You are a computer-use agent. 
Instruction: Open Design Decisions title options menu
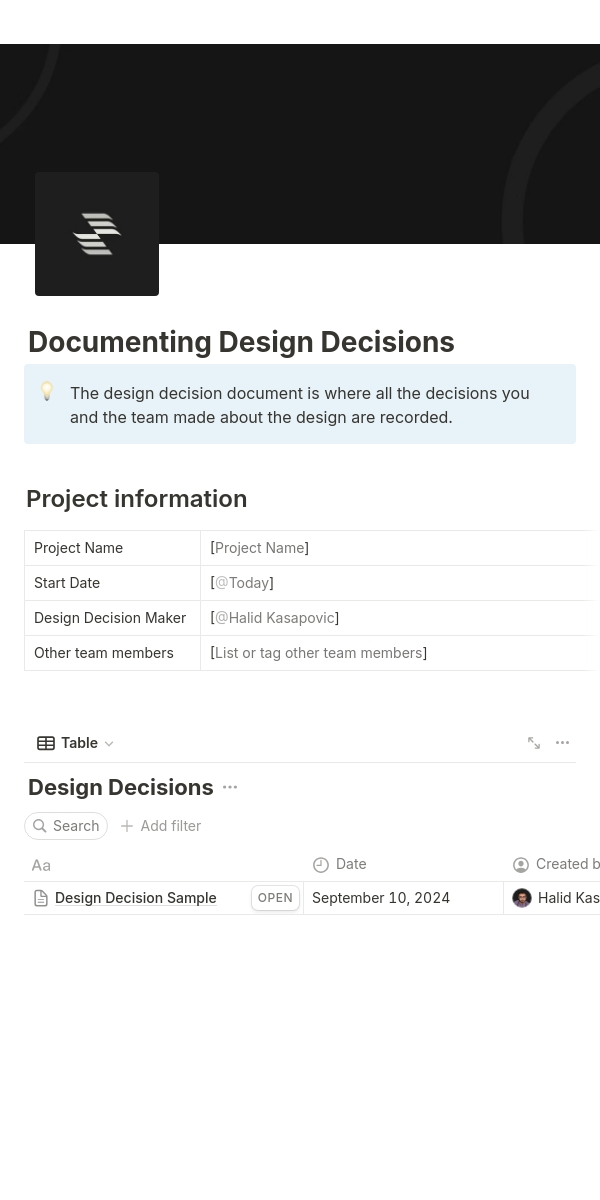(230, 788)
